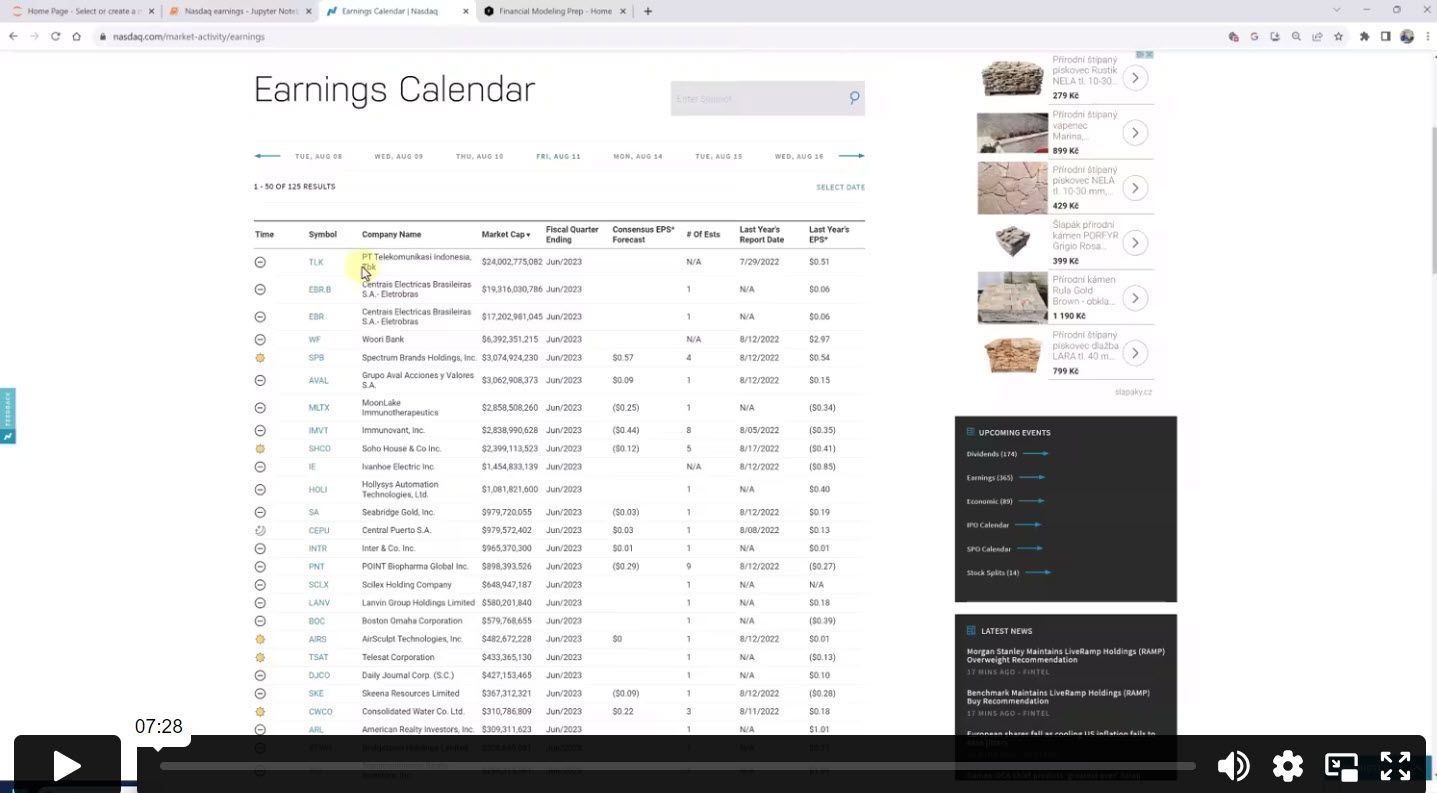Seek along the video progress bar
1437x793 pixels.
pos(678,766)
